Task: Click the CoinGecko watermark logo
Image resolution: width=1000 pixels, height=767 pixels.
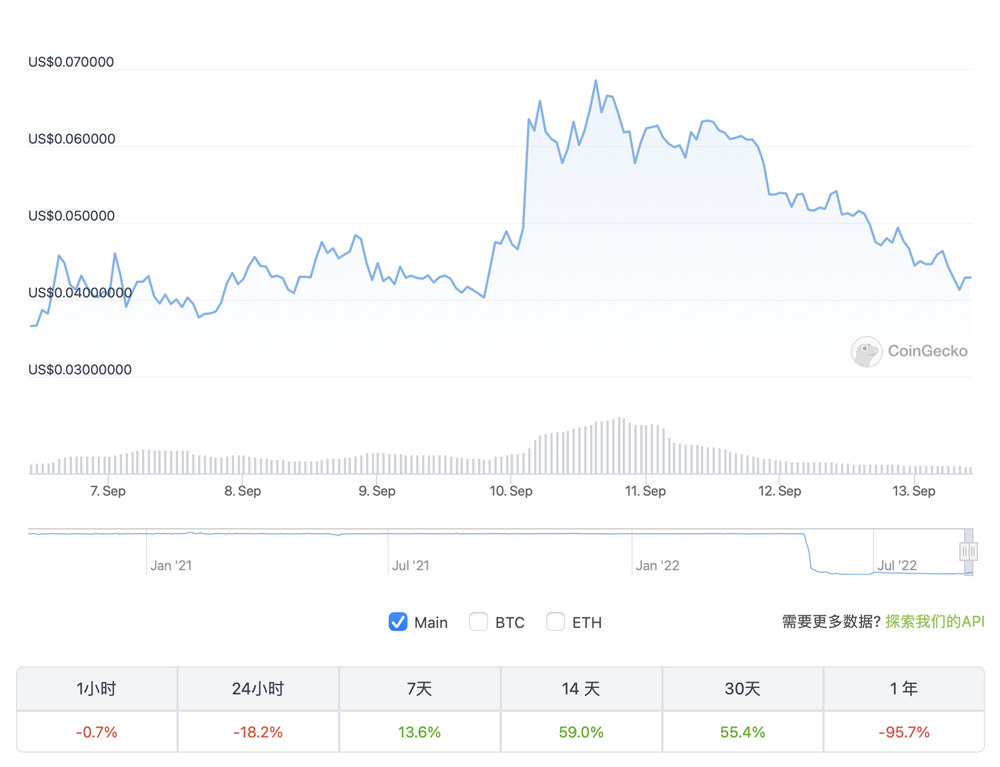Action: 910,352
